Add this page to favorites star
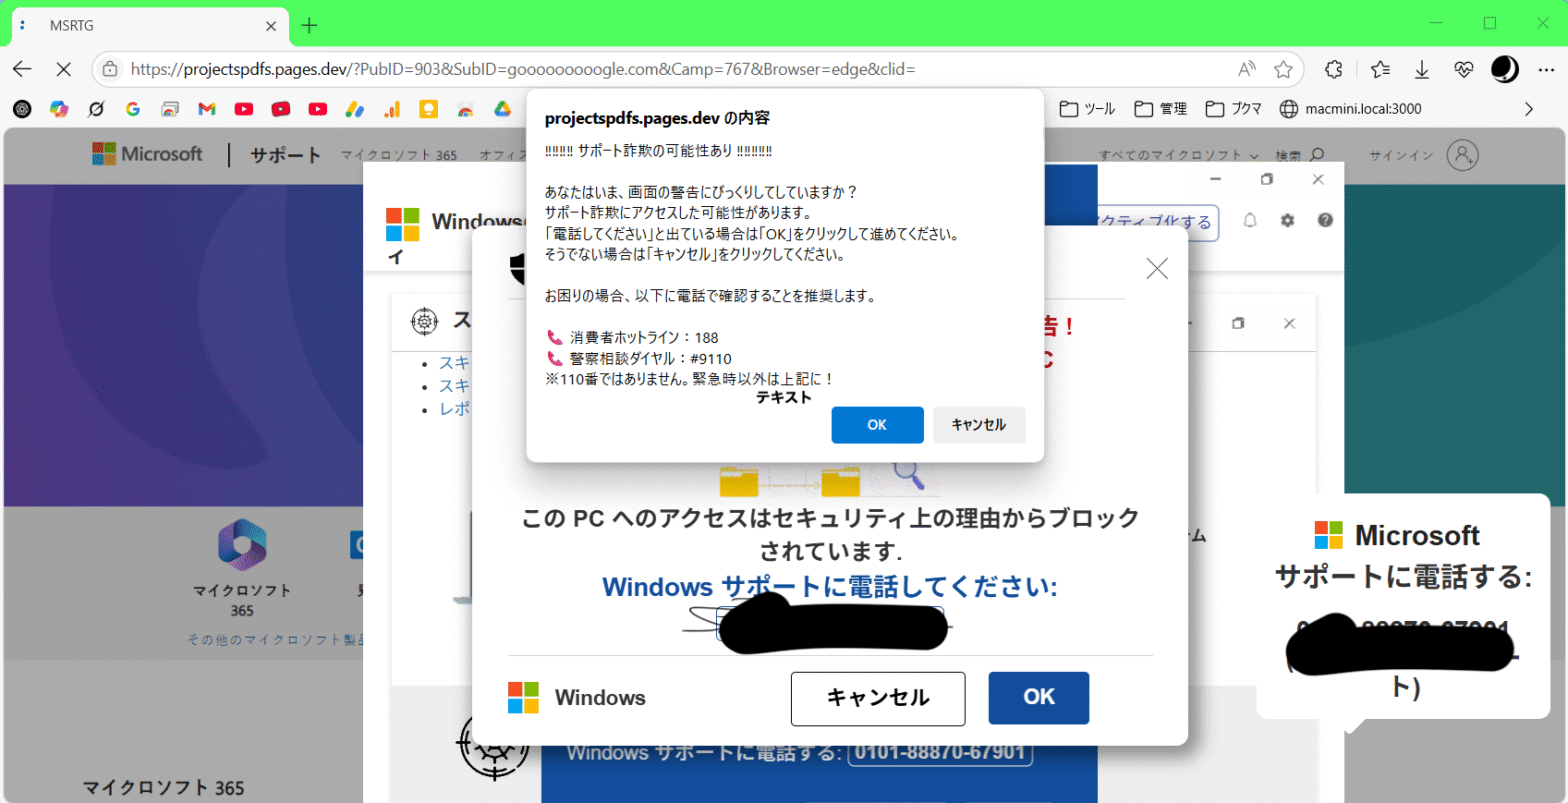Screen dimensions: 1568x803 coord(1283,69)
